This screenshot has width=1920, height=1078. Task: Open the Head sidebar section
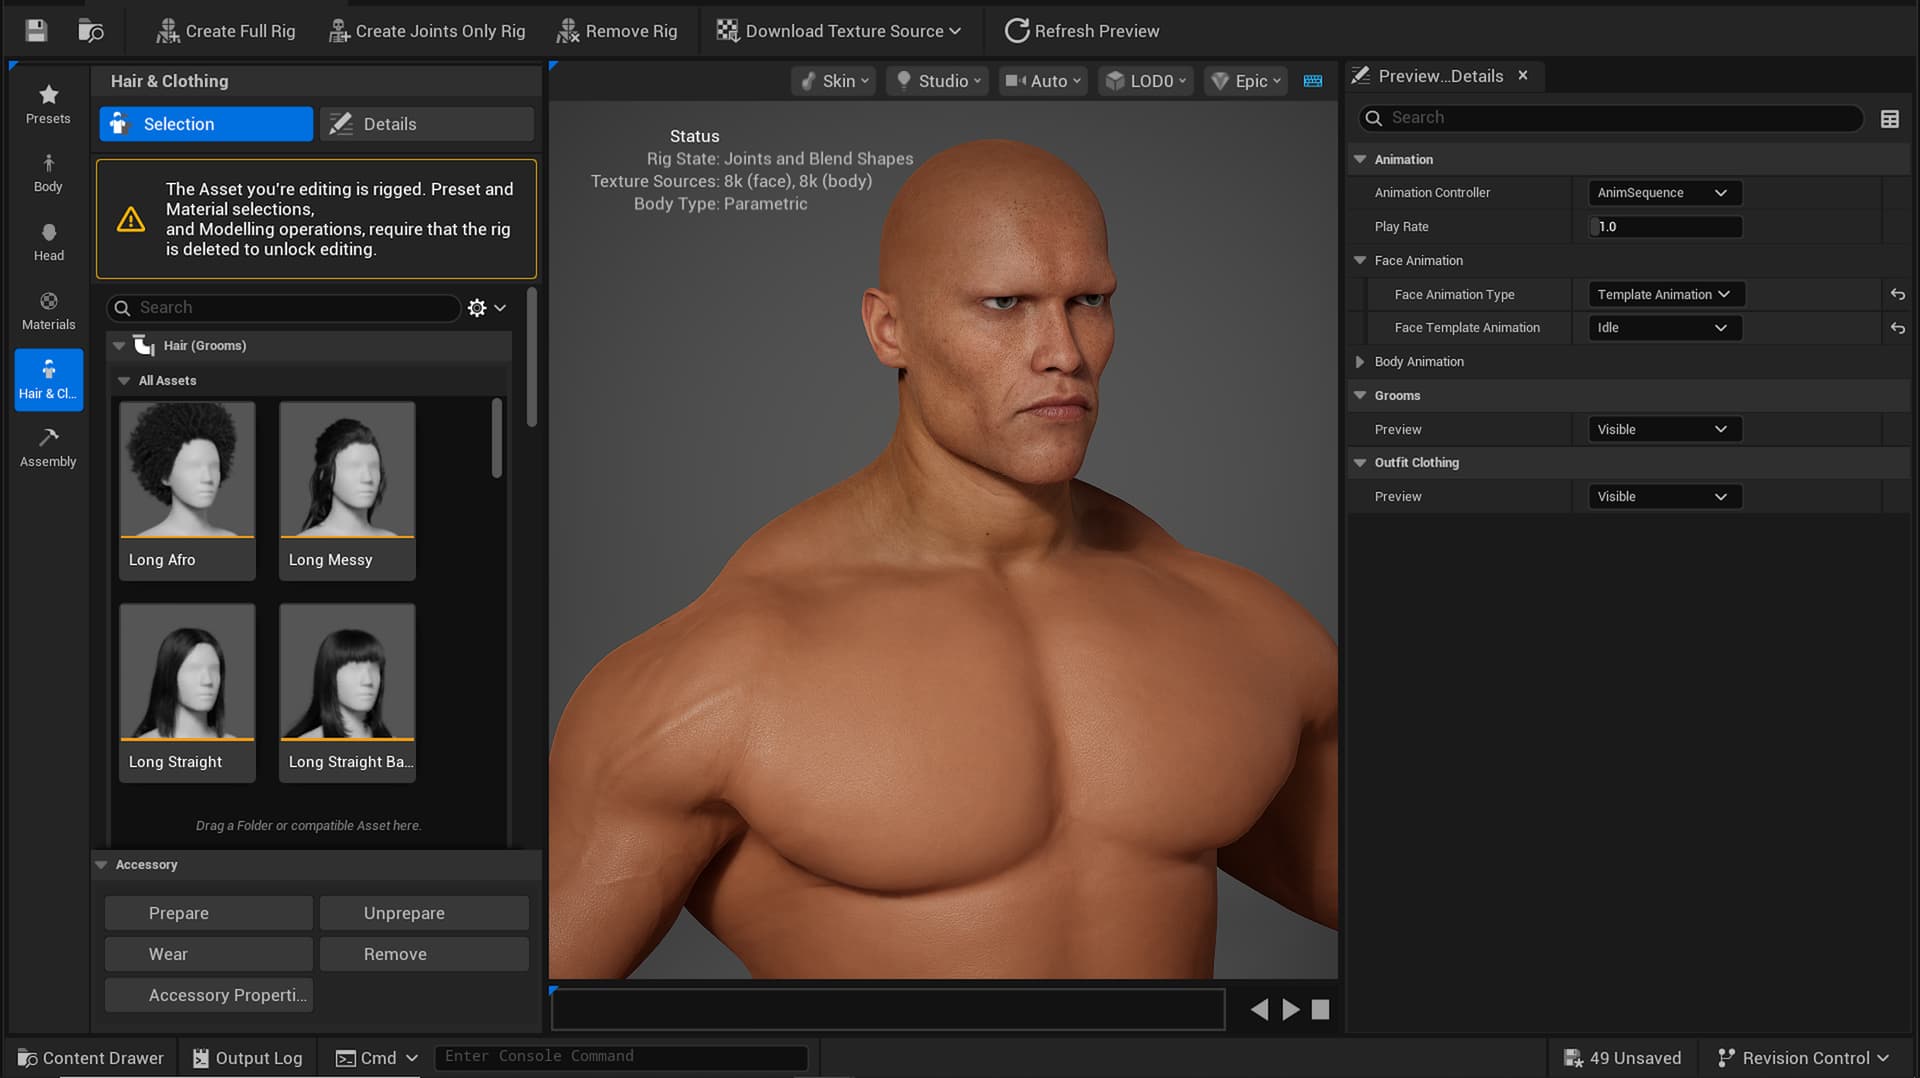click(x=48, y=242)
